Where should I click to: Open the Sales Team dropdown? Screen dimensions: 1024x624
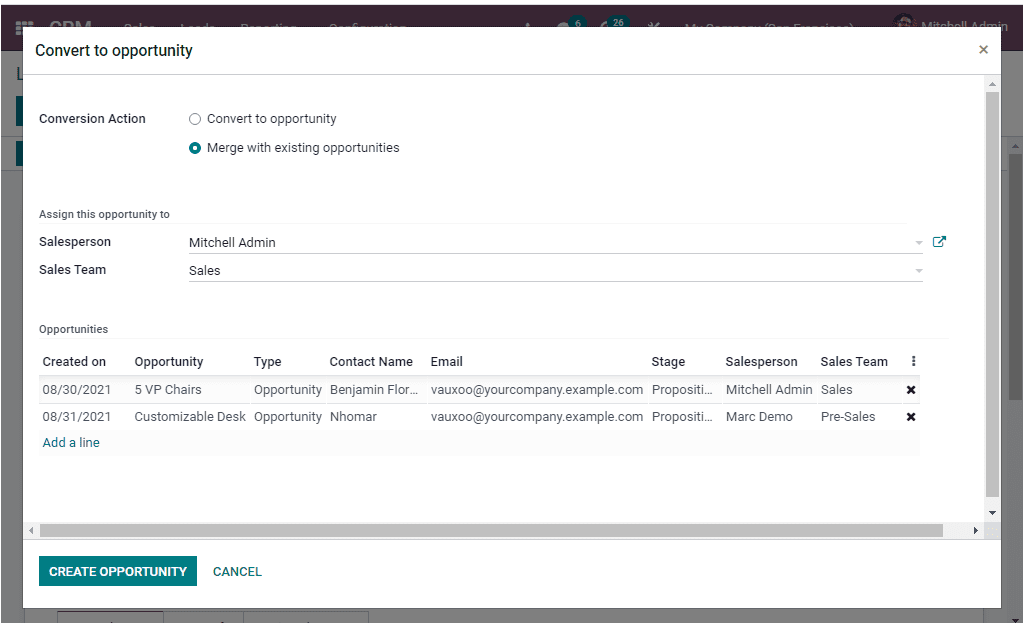[917, 269]
